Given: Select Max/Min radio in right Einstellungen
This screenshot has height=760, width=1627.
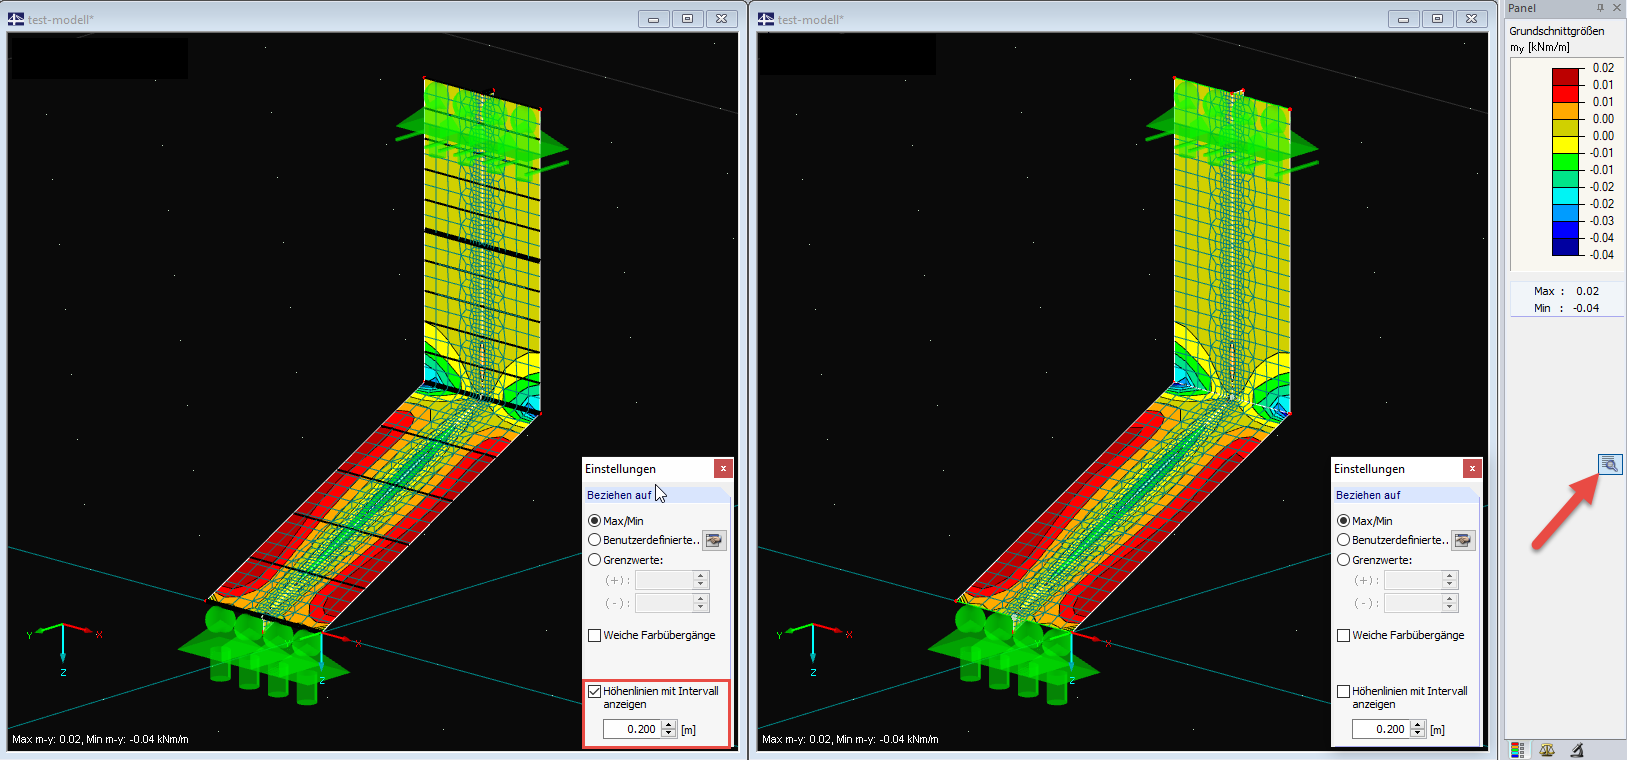Looking at the screenshot, I should pyautogui.click(x=1343, y=521).
